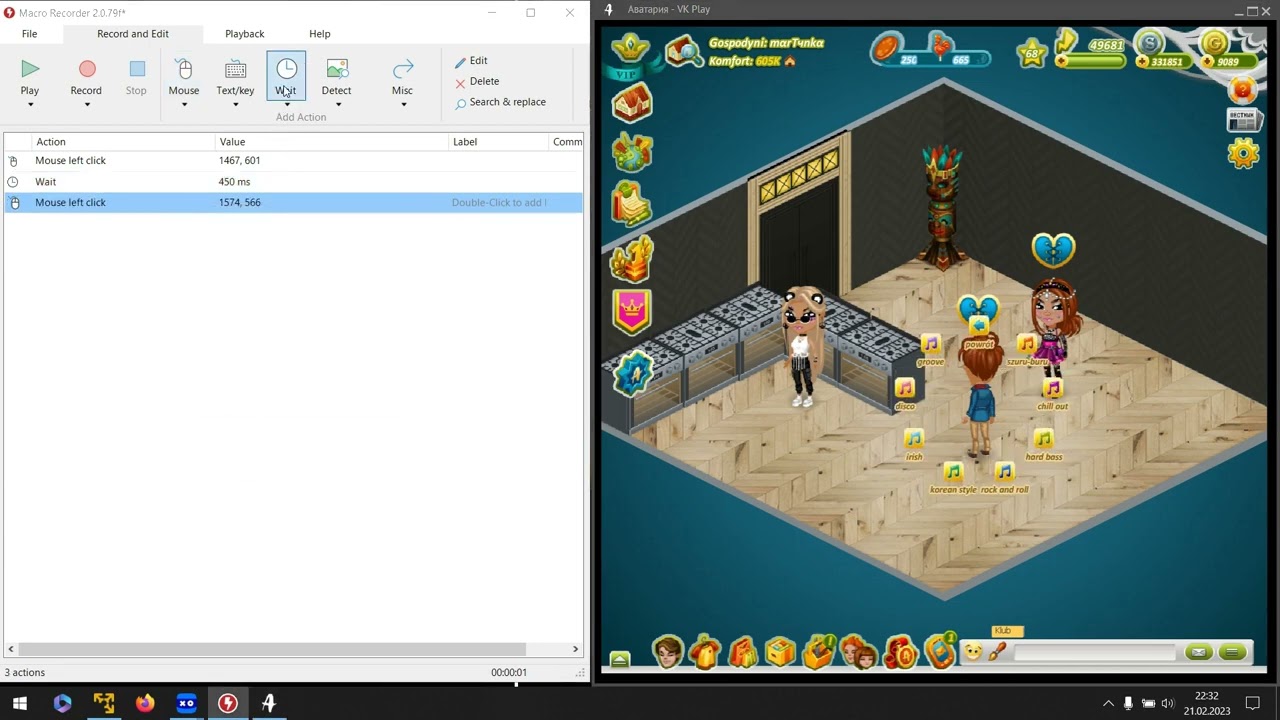Click the VIP crown icon in game
The image size is (1280, 720).
coord(629,55)
